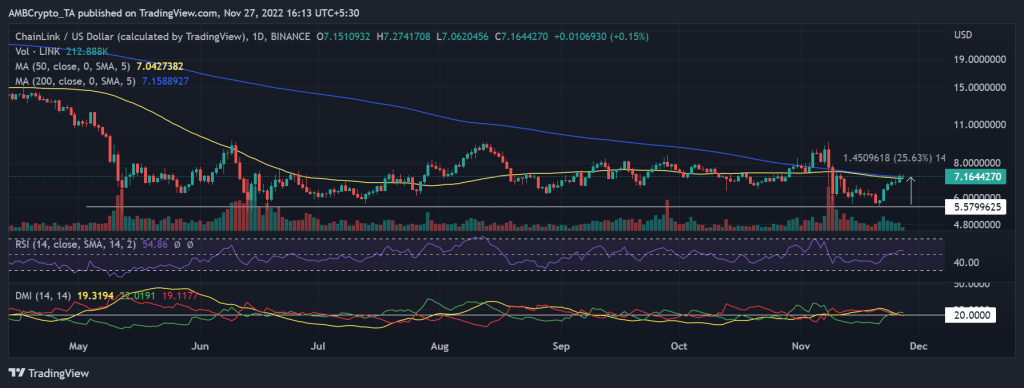The image size is (1024, 388).
Task: Click the low price L7.0620456 value
Action: point(462,37)
